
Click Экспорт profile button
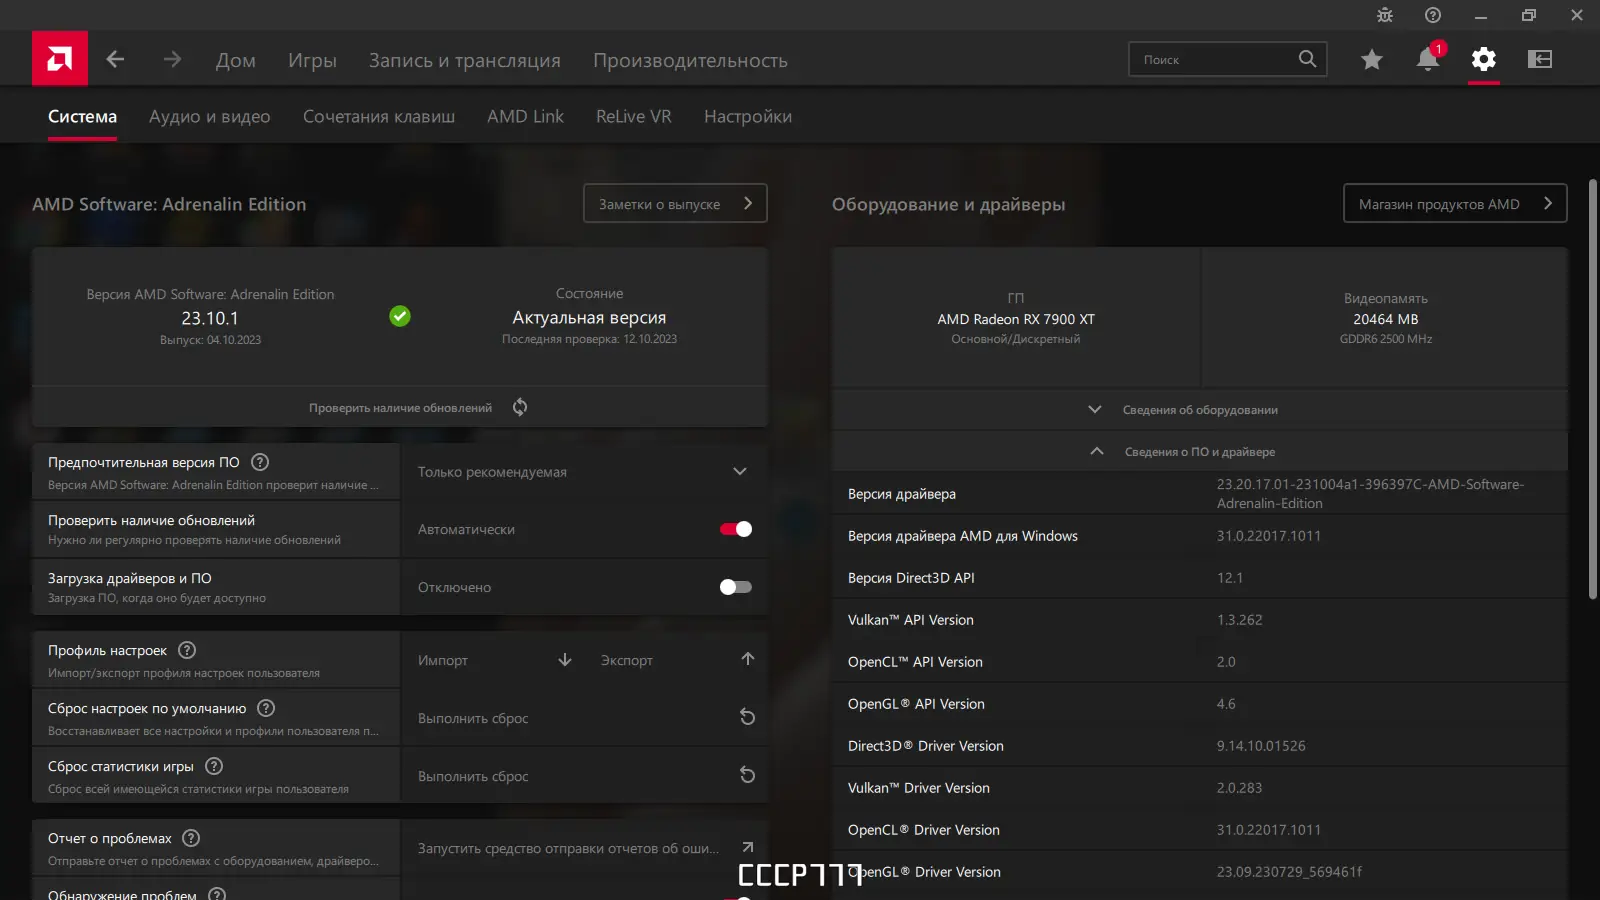coord(677,660)
